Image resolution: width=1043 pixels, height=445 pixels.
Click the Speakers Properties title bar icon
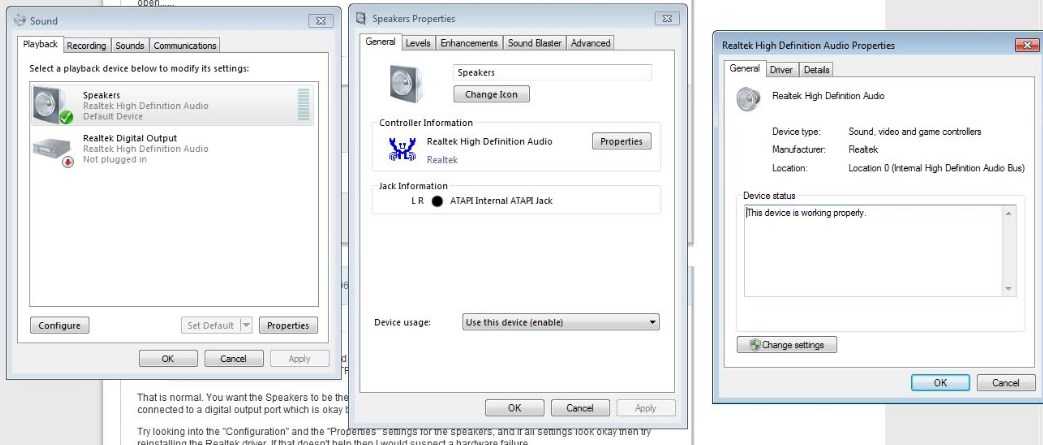[x=361, y=18]
